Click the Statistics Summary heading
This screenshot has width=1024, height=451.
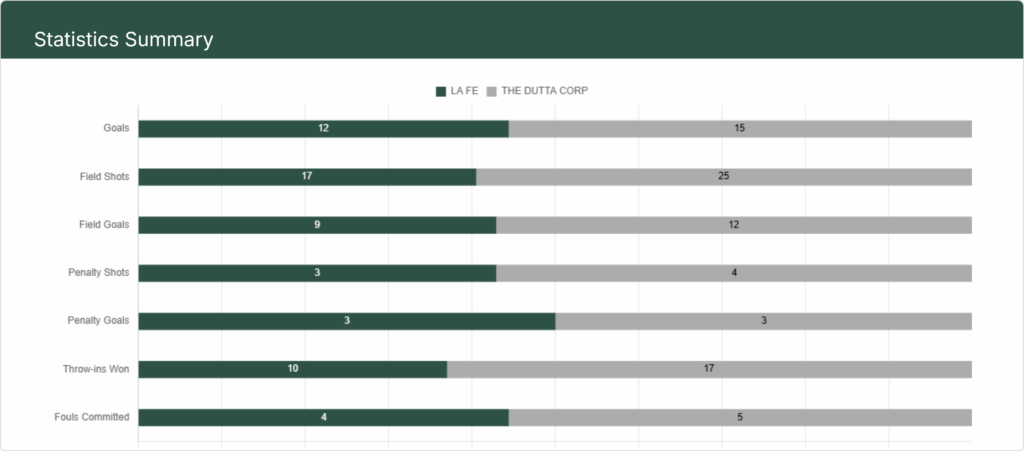[x=123, y=40]
